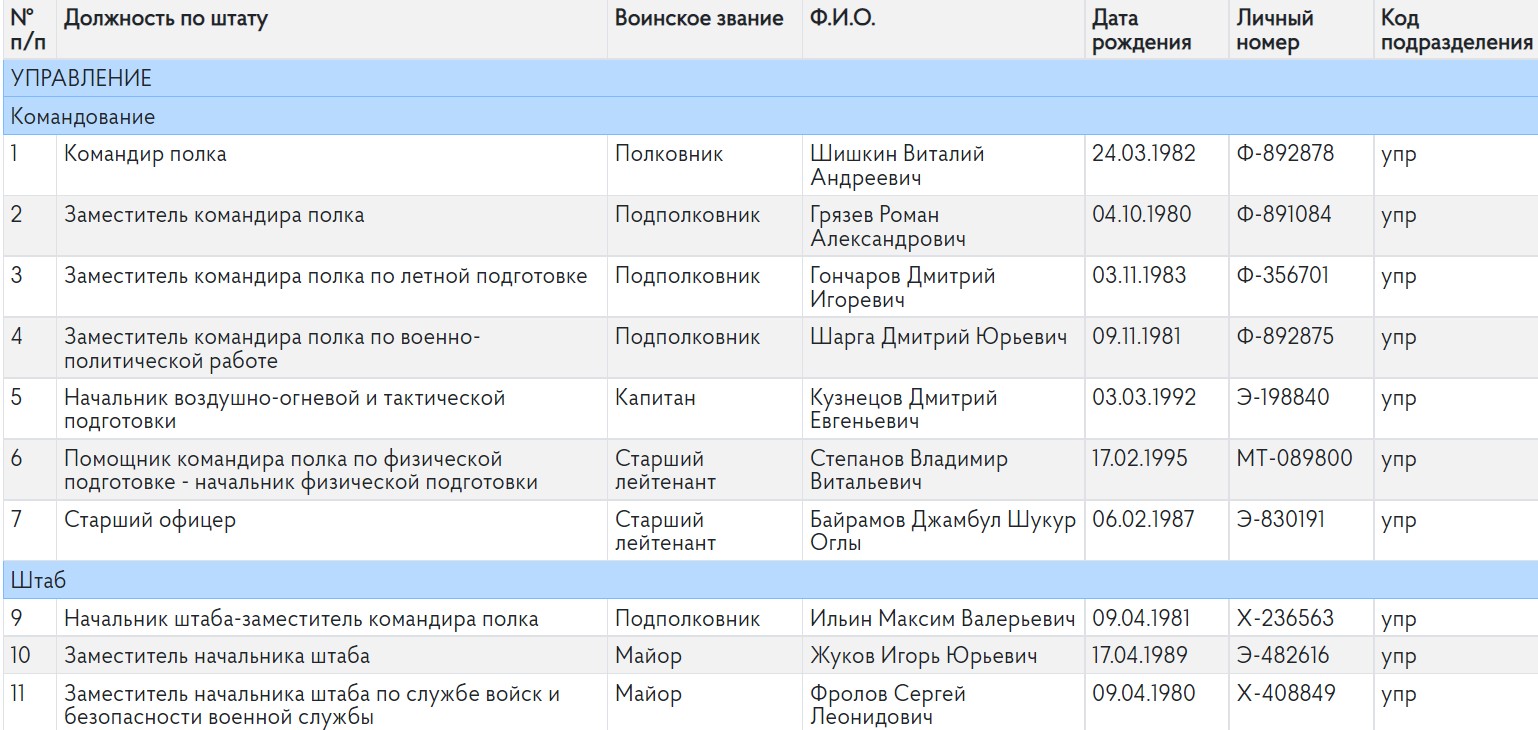Click birth date 03.11.1983
1538x730 pixels.
point(1139,276)
